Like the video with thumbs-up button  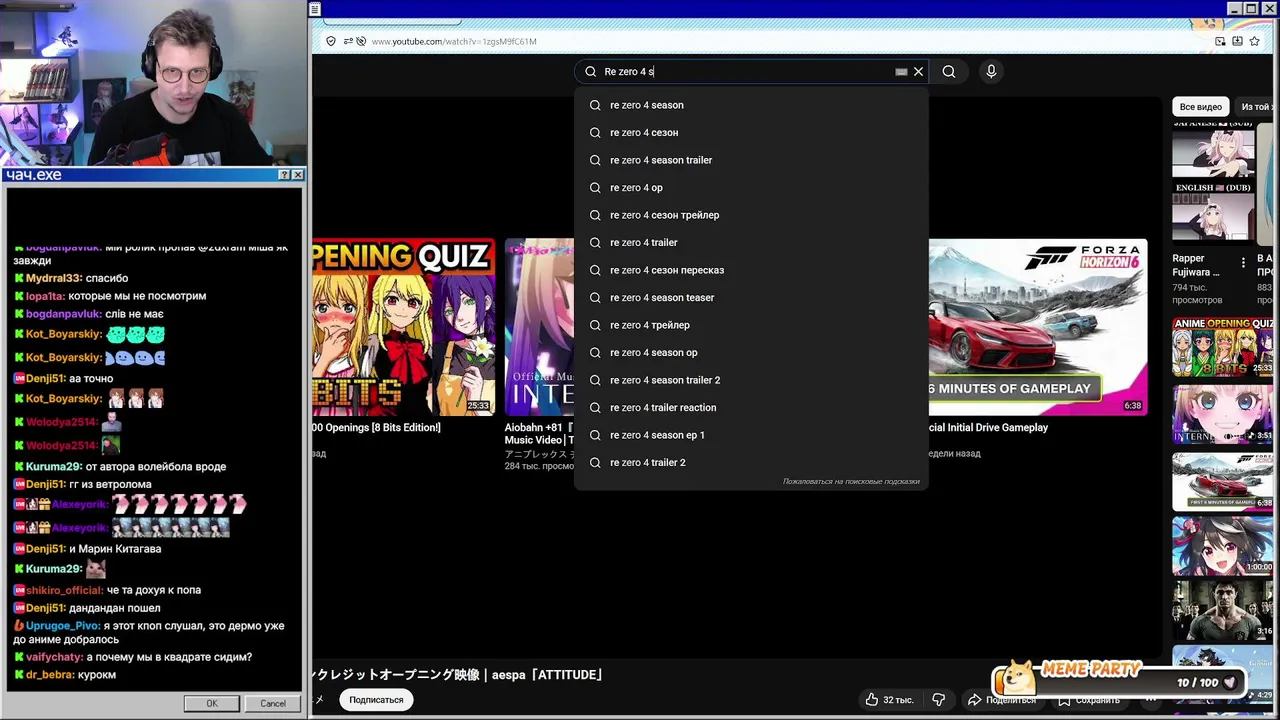[x=890, y=700]
